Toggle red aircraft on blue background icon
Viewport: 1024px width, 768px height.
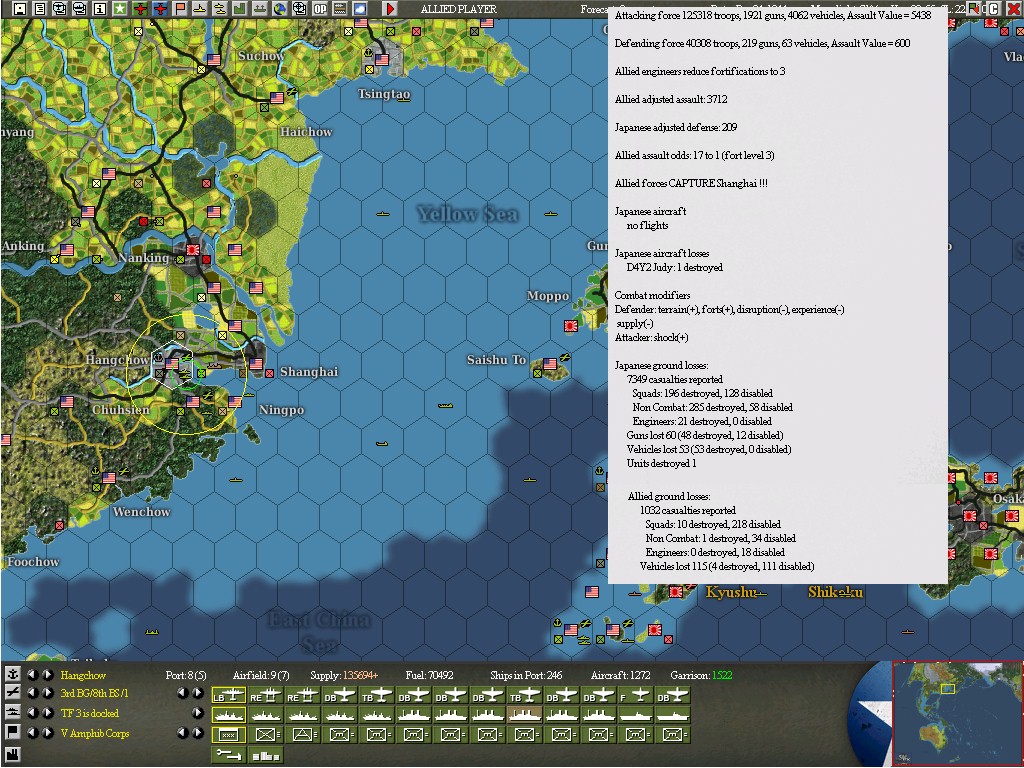point(160,9)
